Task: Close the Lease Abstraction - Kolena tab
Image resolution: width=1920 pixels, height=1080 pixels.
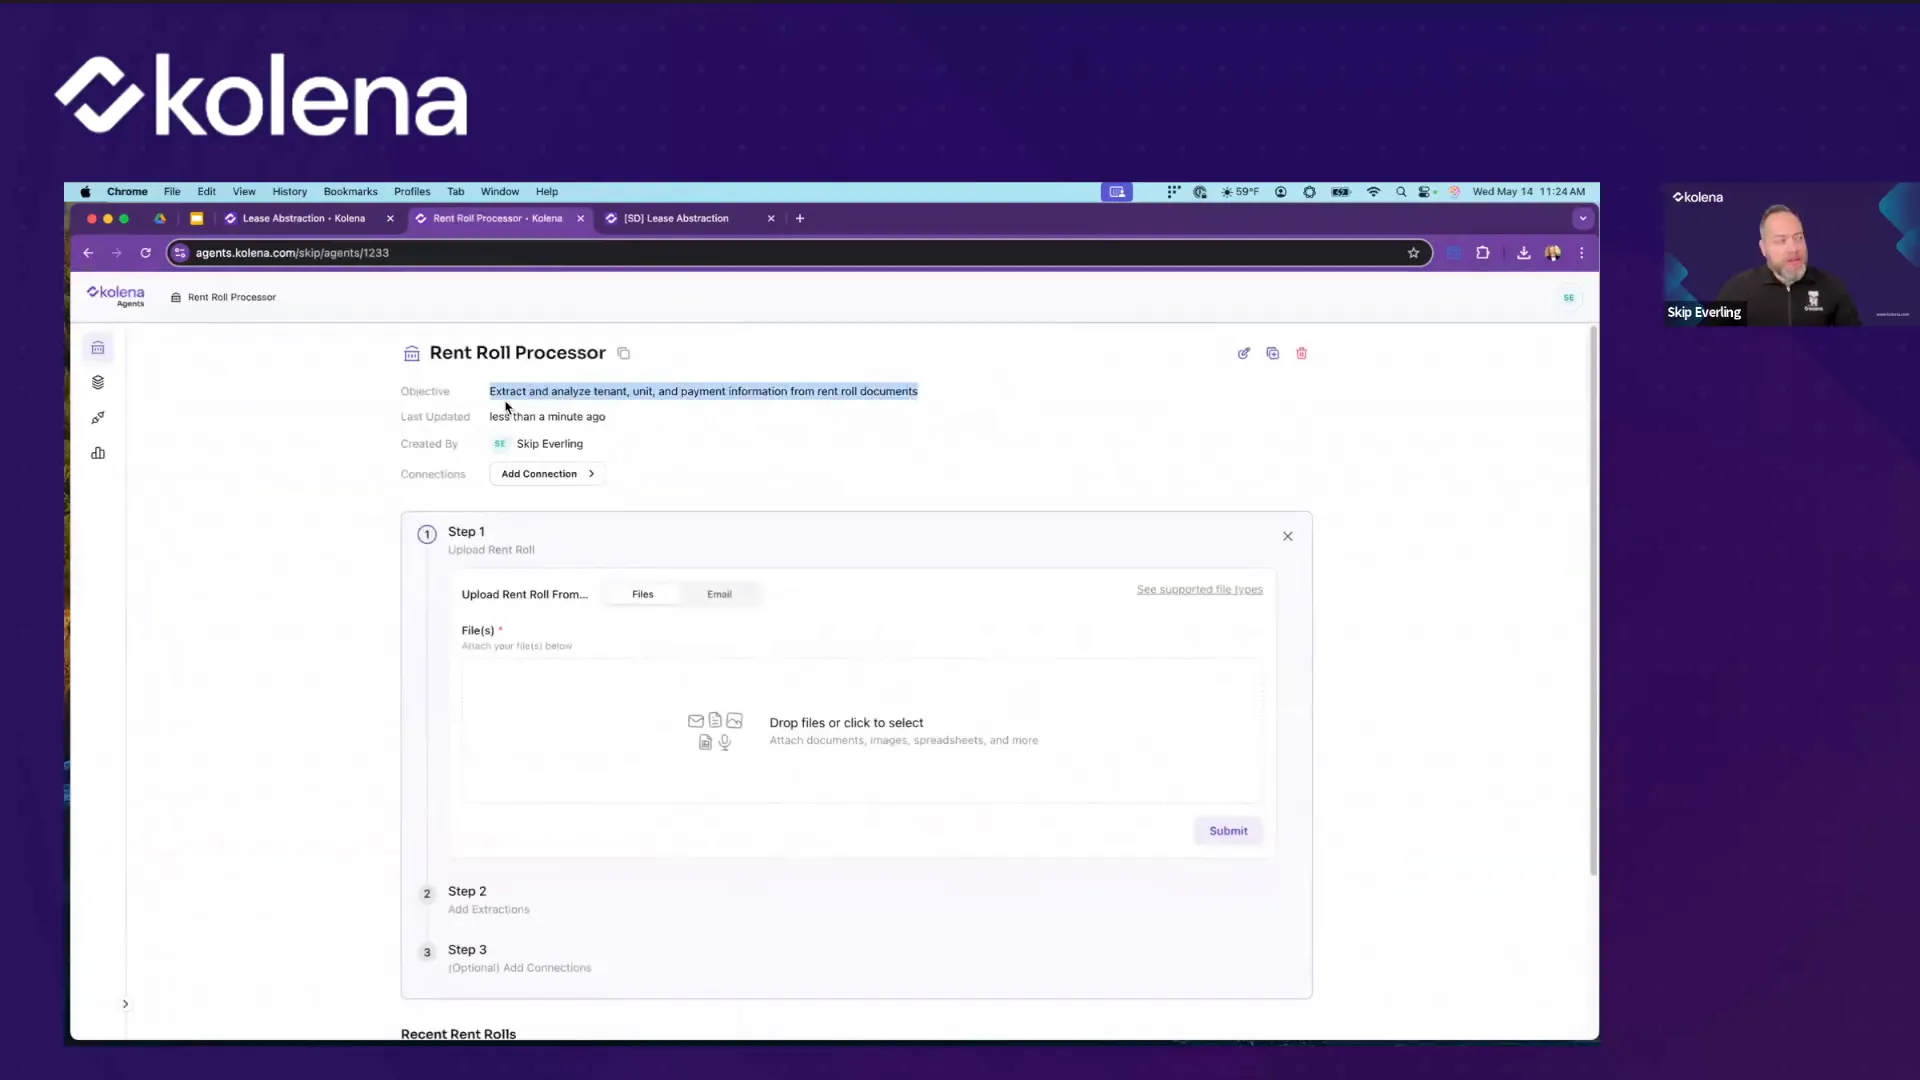Action: point(390,218)
